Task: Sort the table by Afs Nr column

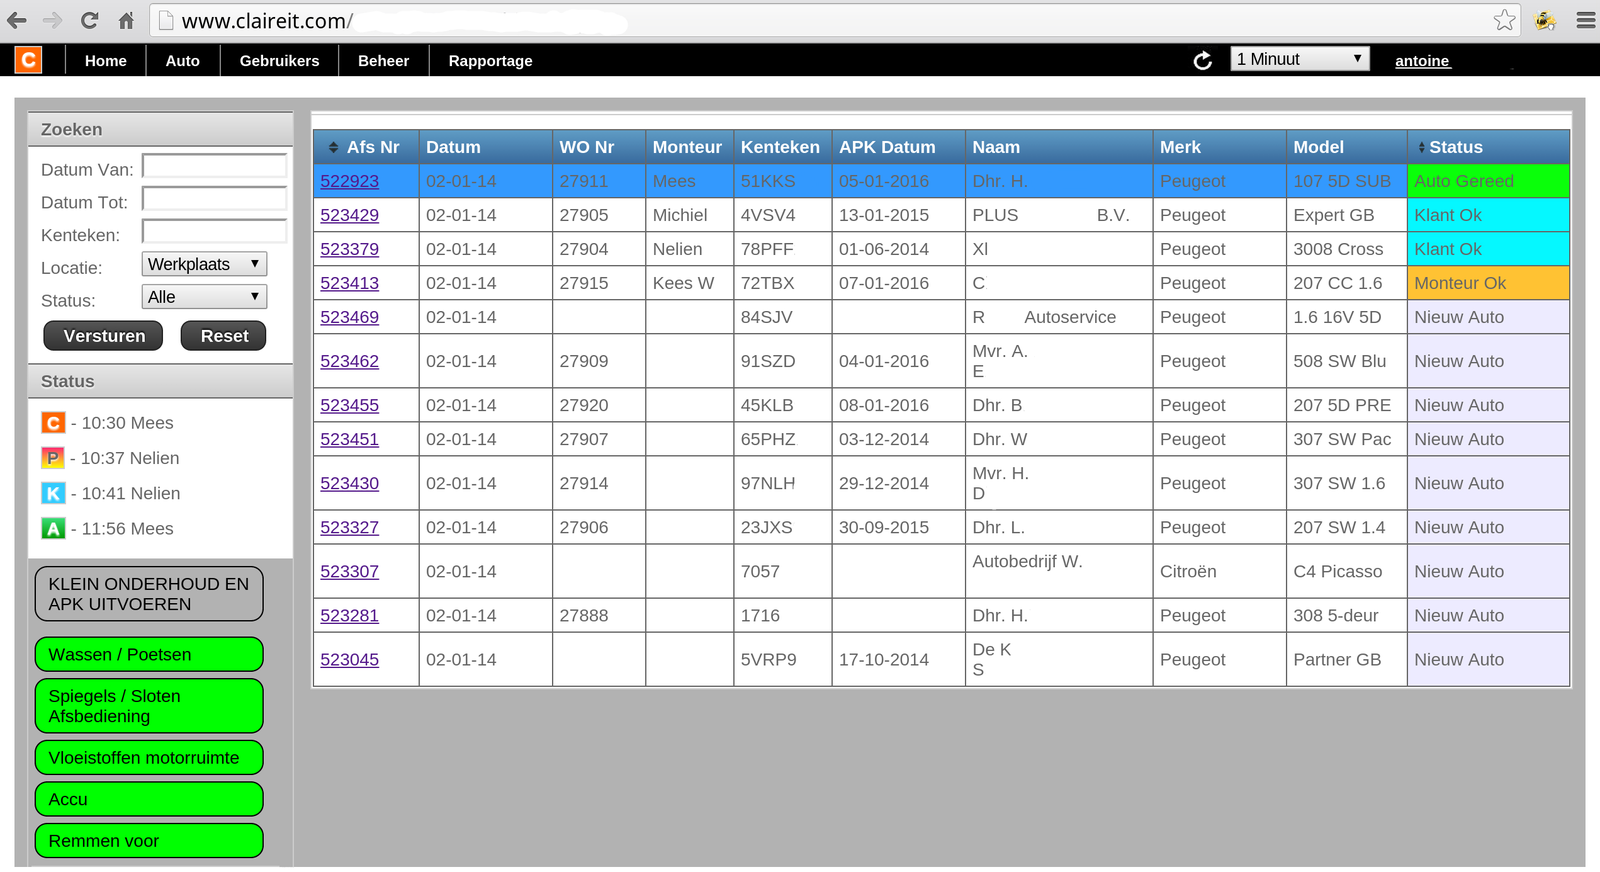Action: coord(365,147)
